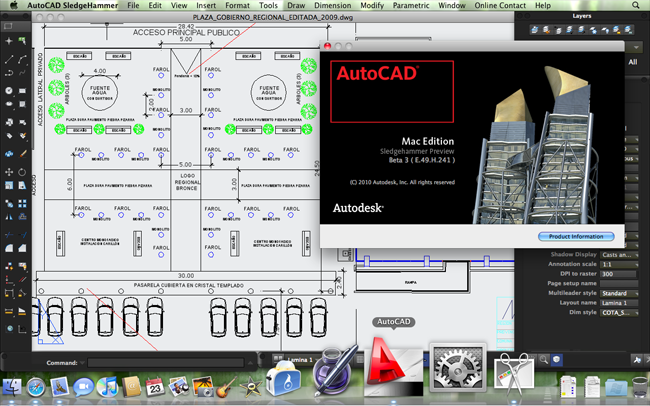Open the Dim style dropdown

coord(619,312)
